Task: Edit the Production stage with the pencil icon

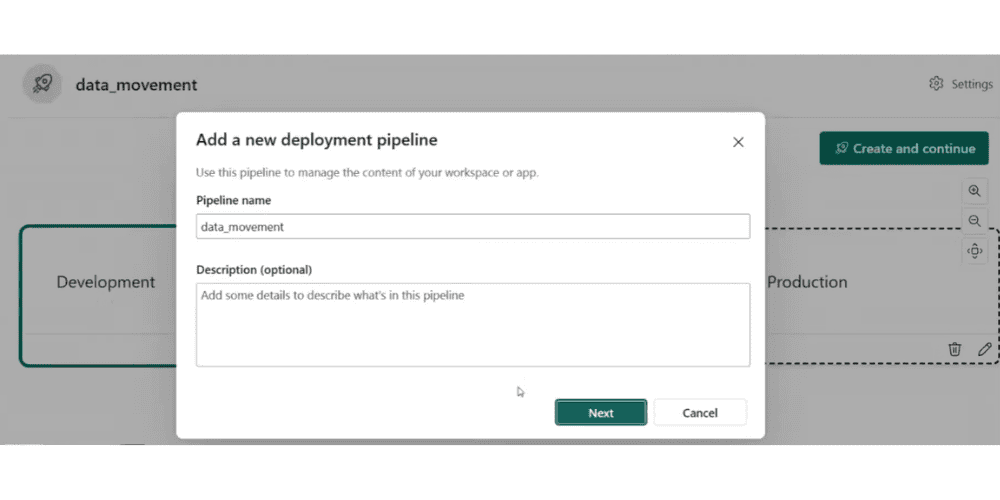Action: coord(984,349)
